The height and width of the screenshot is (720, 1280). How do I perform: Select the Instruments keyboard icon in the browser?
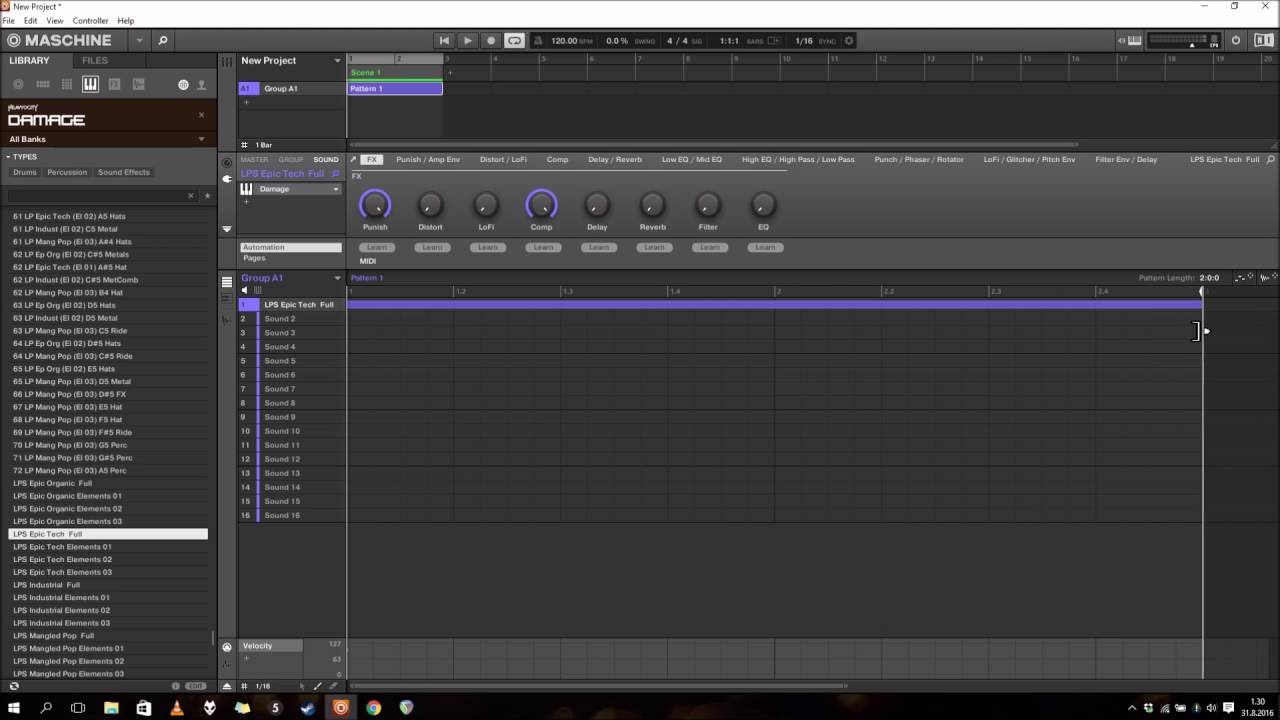(90, 85)
